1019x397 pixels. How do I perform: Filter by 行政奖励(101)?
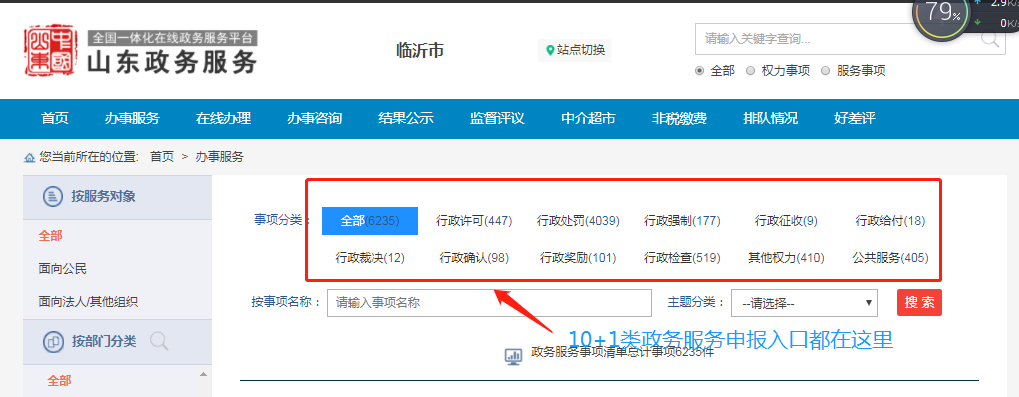578,258
